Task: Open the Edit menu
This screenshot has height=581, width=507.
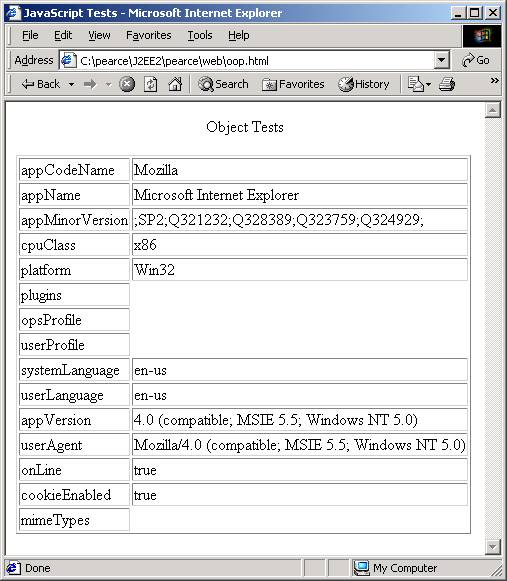Action: pyautogui.click(x=63, y=35)
